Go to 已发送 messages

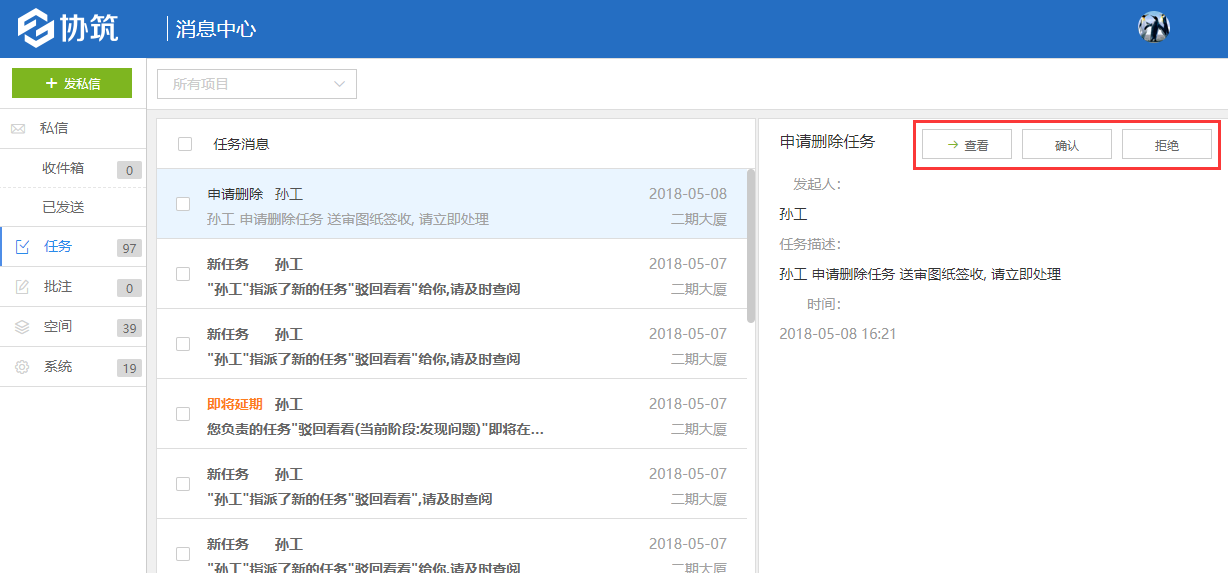tap(63, 207)
